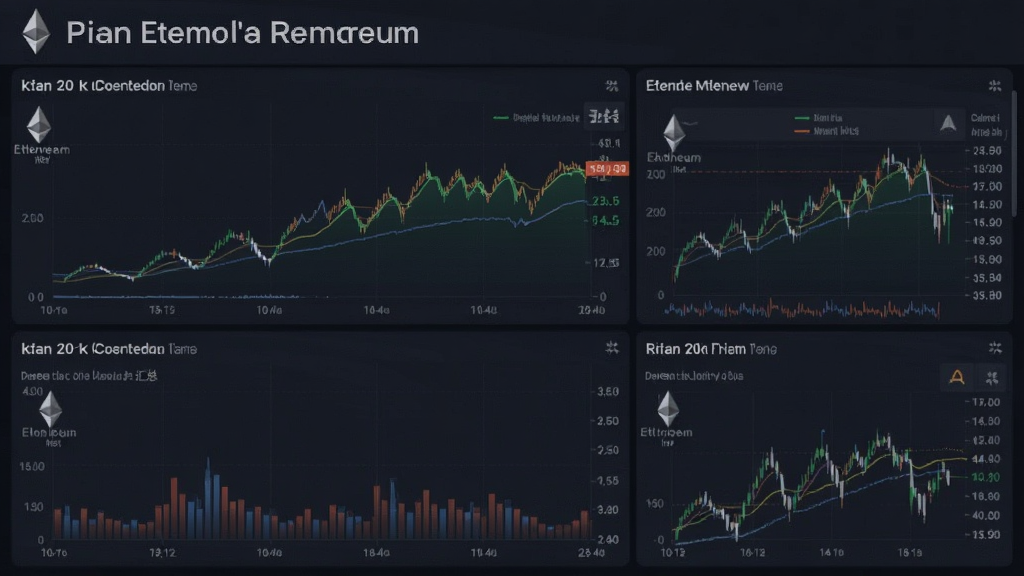Viewport: 1024px width, 576px height.
Task: Click the grey triangle icon in the 'Etende Mlenew' legend bar
Action: tap(948, 123)
